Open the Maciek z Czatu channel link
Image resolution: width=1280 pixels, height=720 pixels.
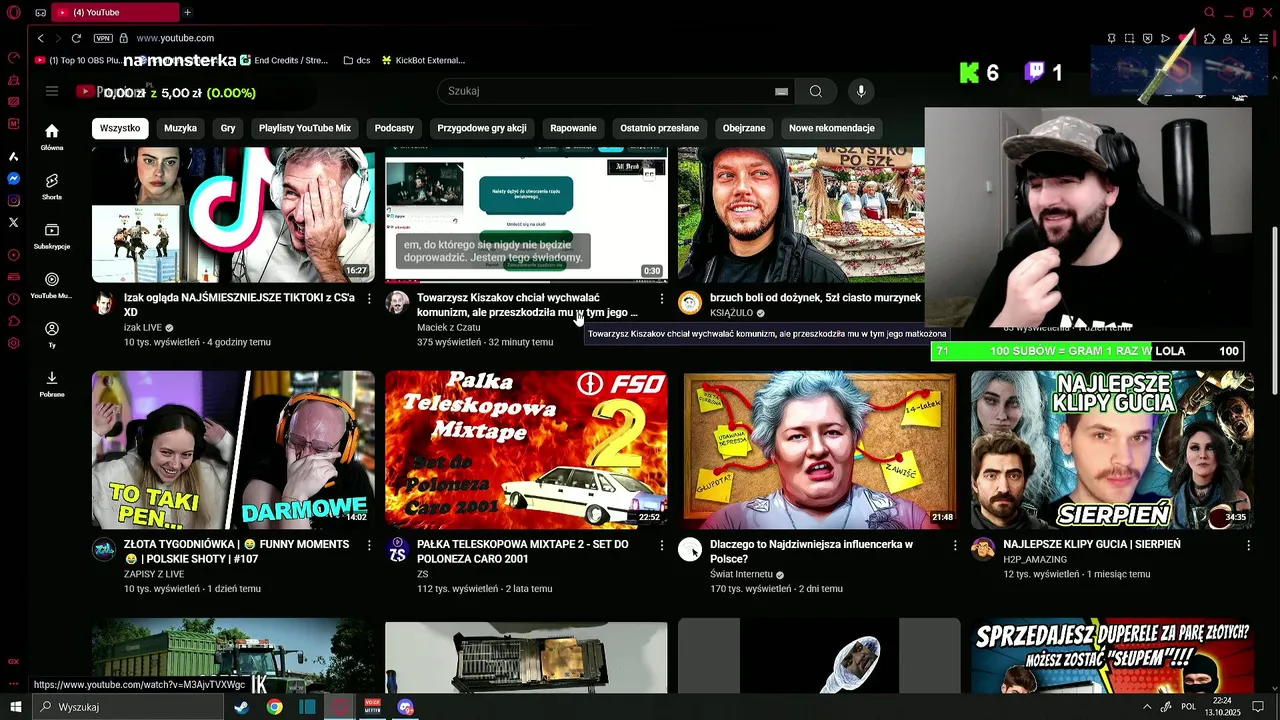coord(449,327)
